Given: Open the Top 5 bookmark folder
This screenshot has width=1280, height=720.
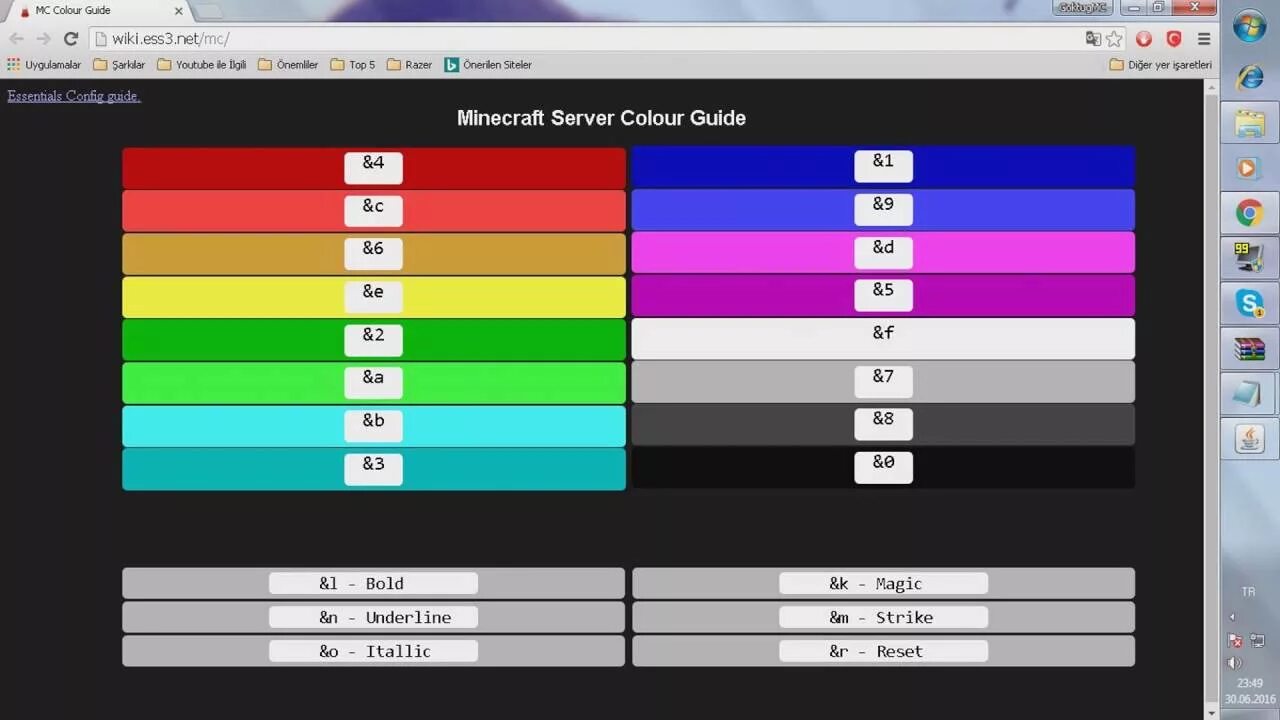Looking at the screenshot, I should 353,65.
